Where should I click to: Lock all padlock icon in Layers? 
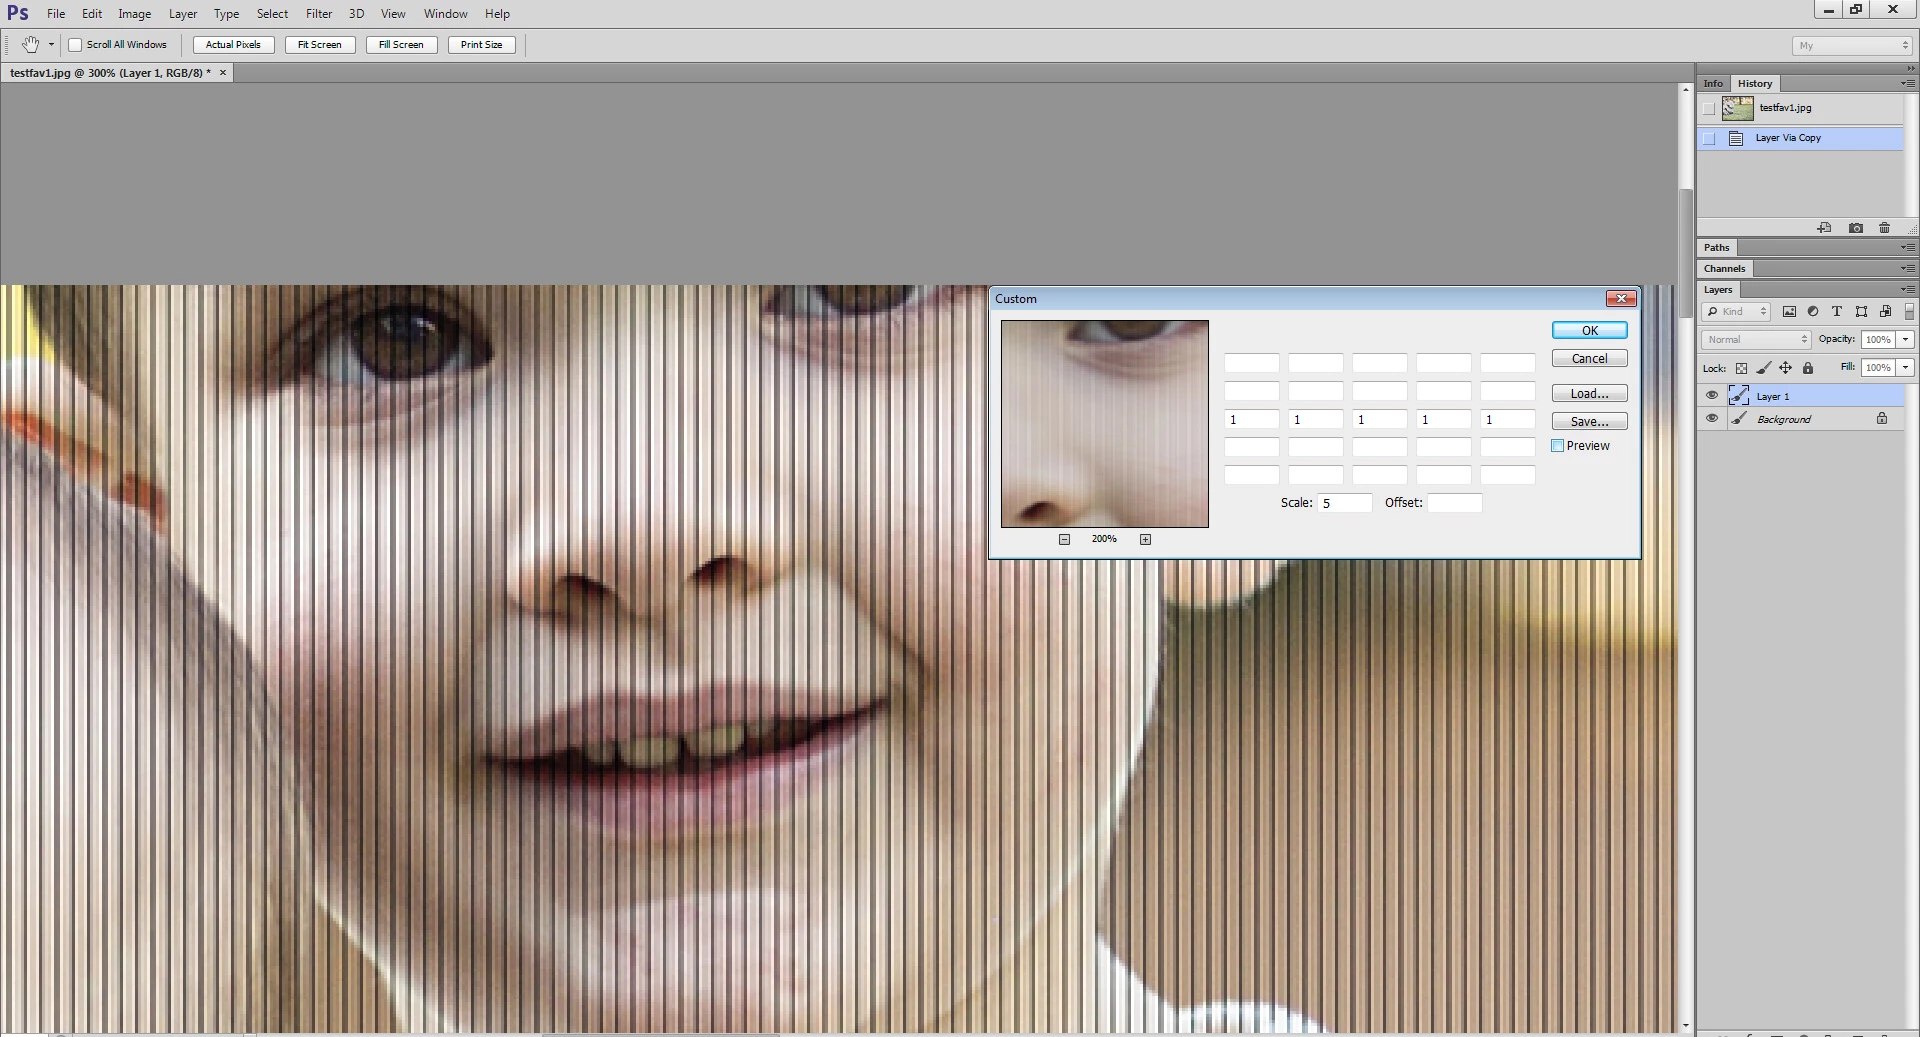point(1808,368)
